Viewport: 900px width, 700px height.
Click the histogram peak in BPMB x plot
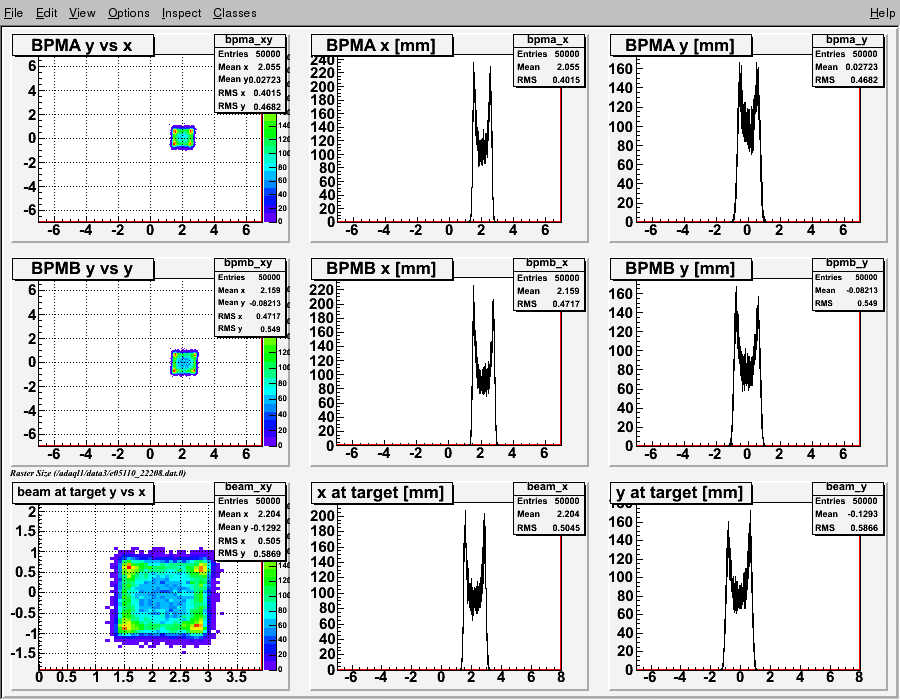point(474,287)
